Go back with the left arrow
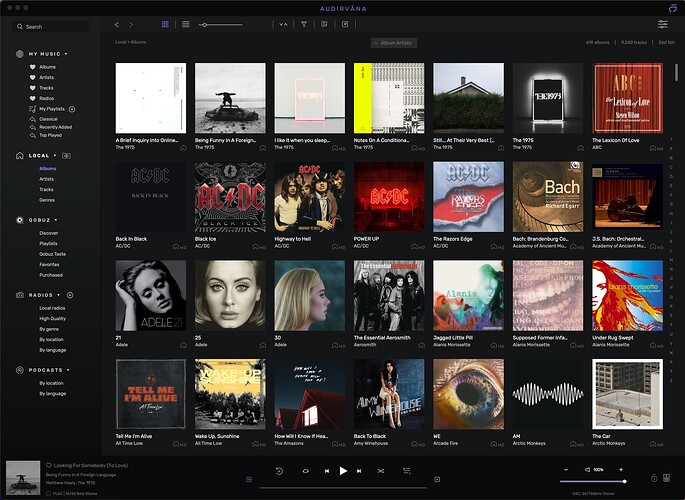 [x=117, y=25]
